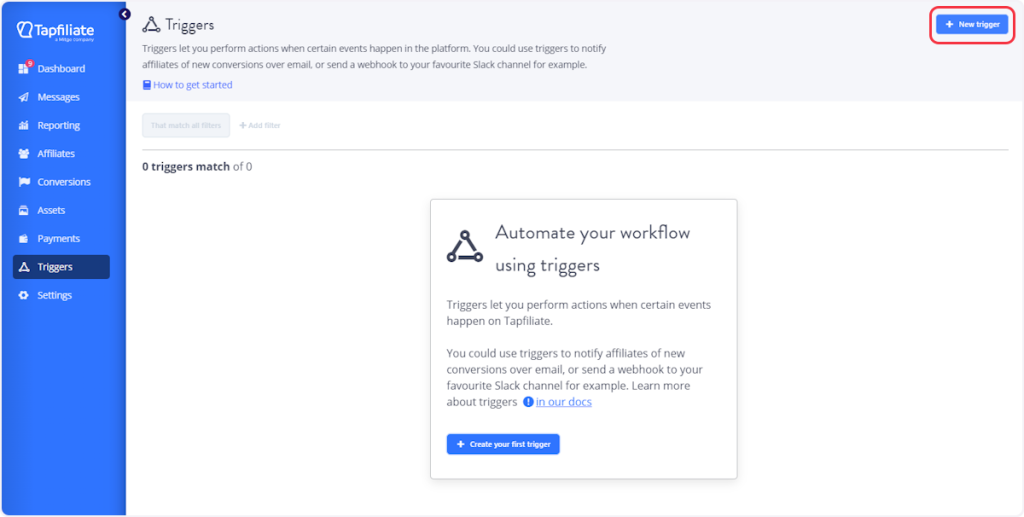
Task: Click the Settings gear icon
Action: pyautogui.click(x=24, y=296)
